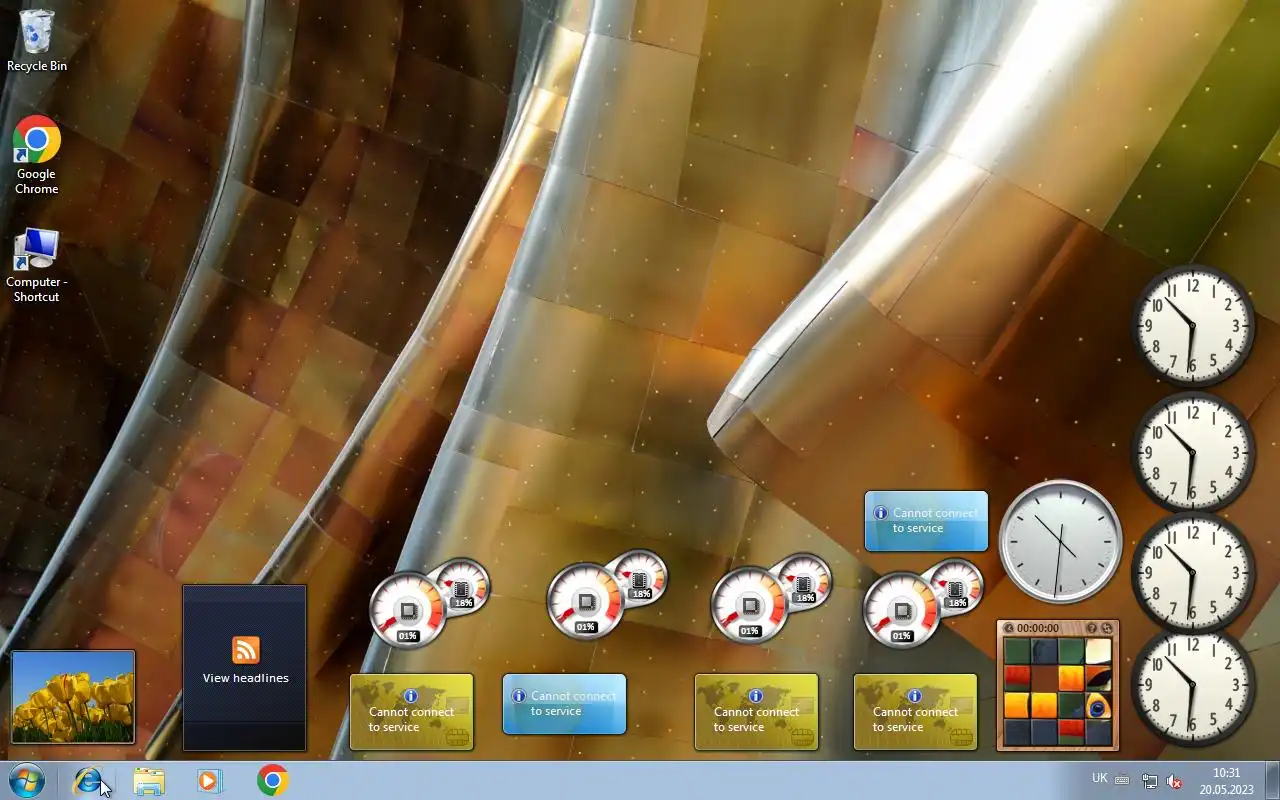Click the silver-faced analog clock gadget
The image size is (1280, 800).
pyautogui.click(x=1060, y=541)
